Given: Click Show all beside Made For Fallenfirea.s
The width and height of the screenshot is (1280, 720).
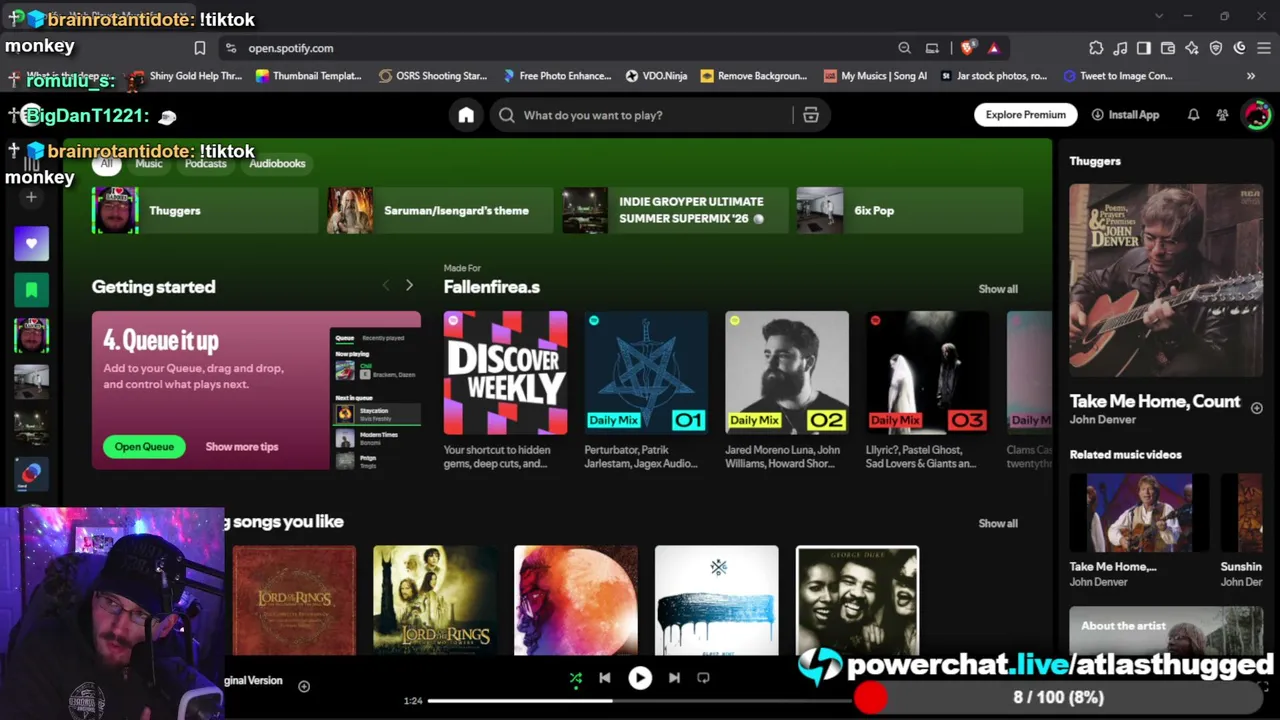Looking at the screenshot, I should coord(998,289).
